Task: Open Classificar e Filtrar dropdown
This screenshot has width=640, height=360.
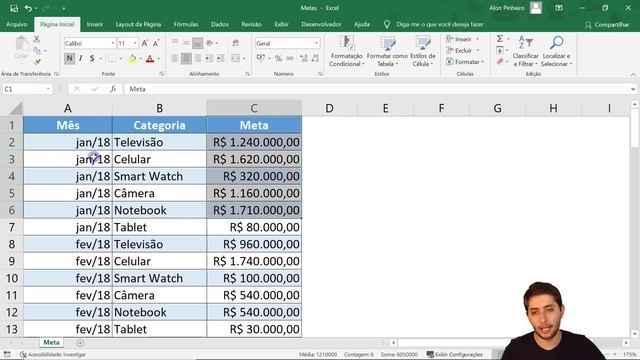Action: (525, 51)
